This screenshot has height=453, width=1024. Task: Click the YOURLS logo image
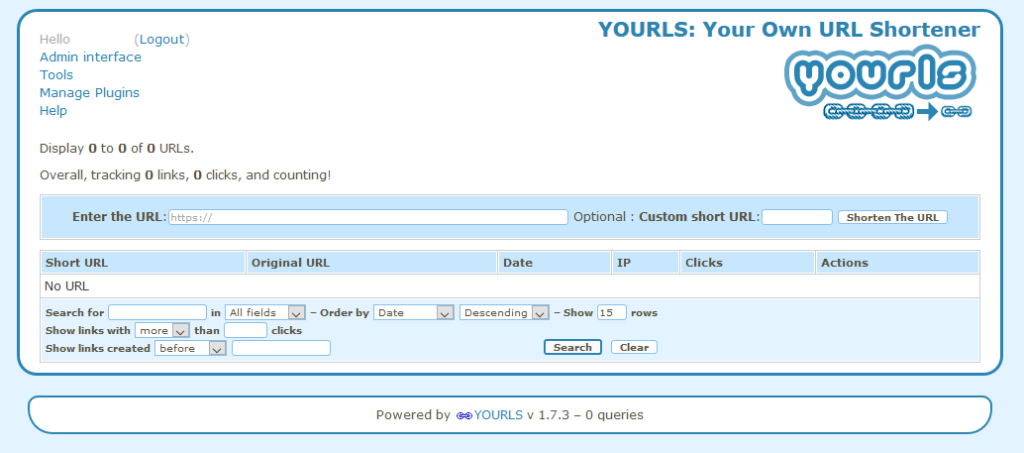tap(879, 84)
